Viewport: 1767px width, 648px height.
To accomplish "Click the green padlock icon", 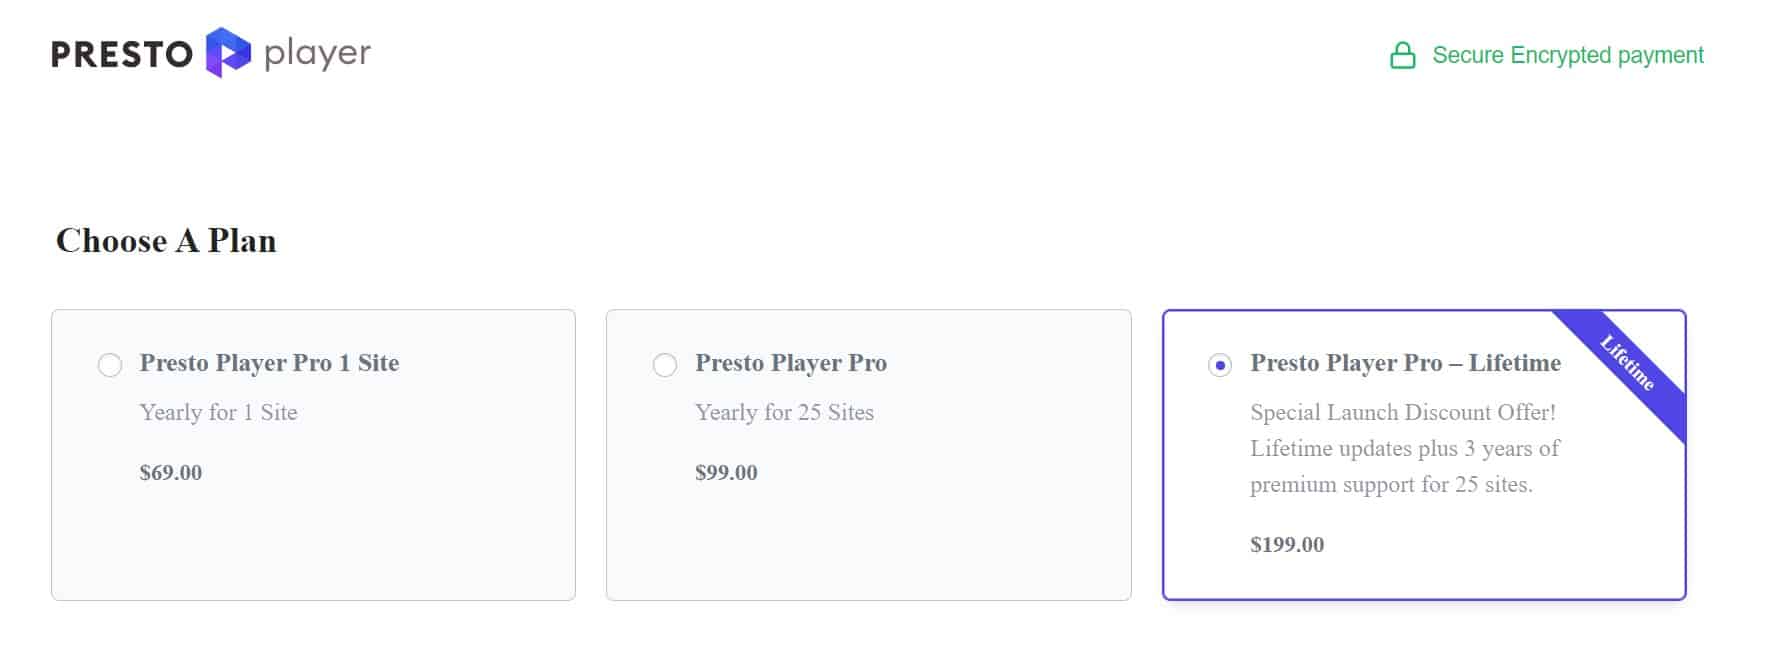I will (1402, 55).
